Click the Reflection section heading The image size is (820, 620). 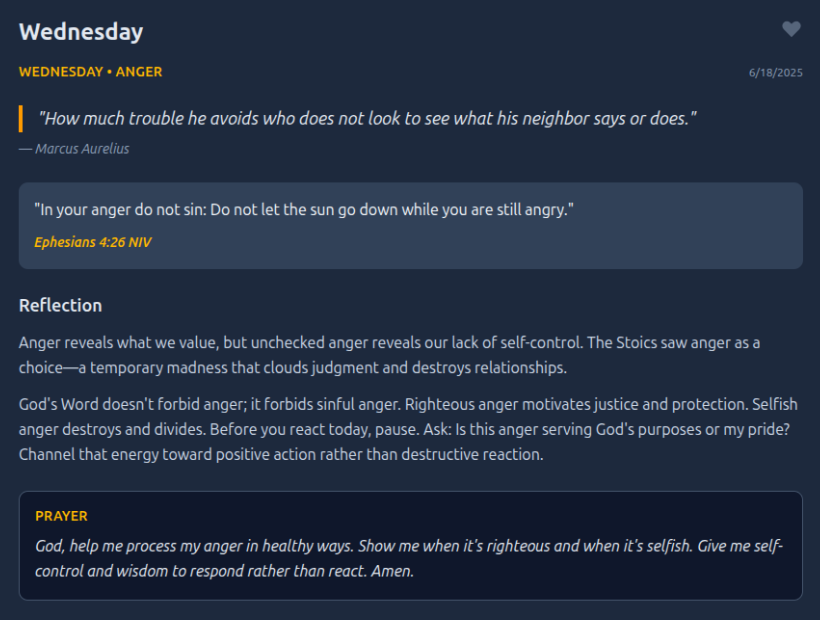click(60, 305)
